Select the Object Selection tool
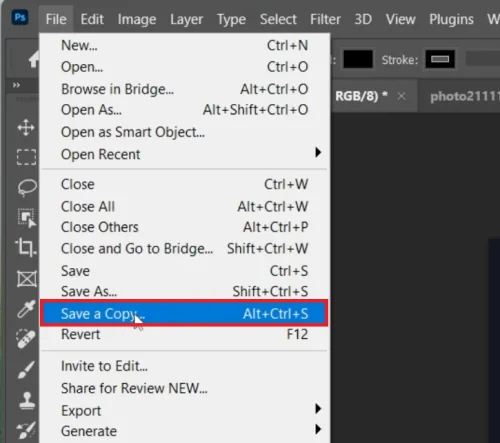Viewport: 500px width, 443px height. [26, 218]
